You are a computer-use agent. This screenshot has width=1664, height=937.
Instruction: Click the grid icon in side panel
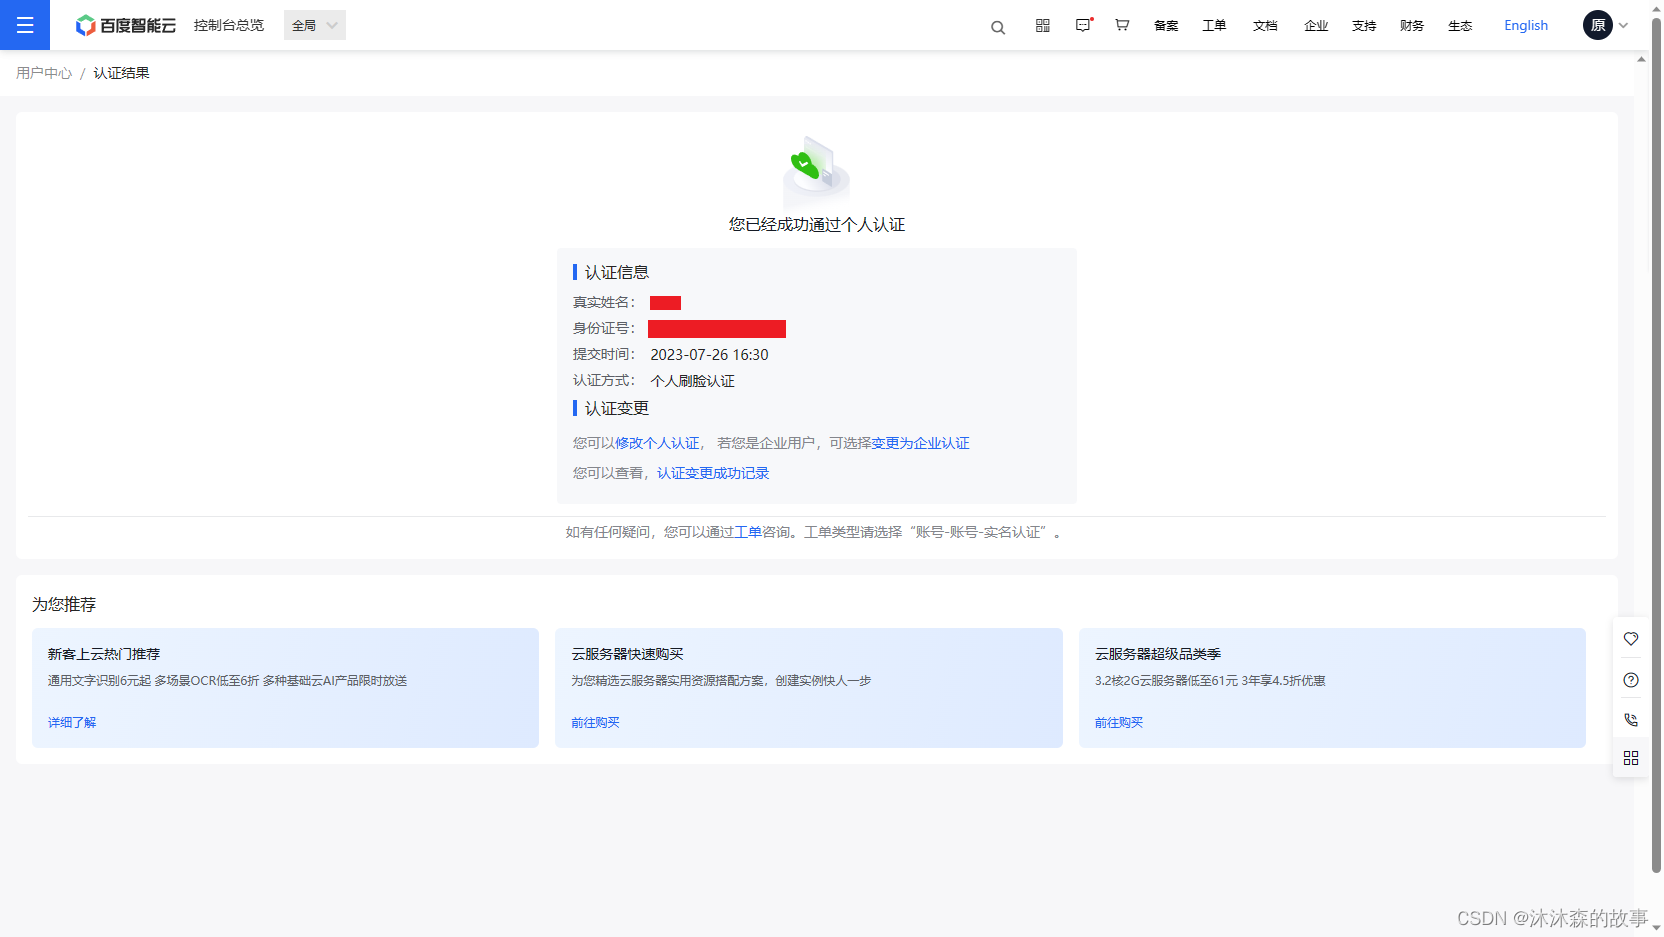(1631, 758)
